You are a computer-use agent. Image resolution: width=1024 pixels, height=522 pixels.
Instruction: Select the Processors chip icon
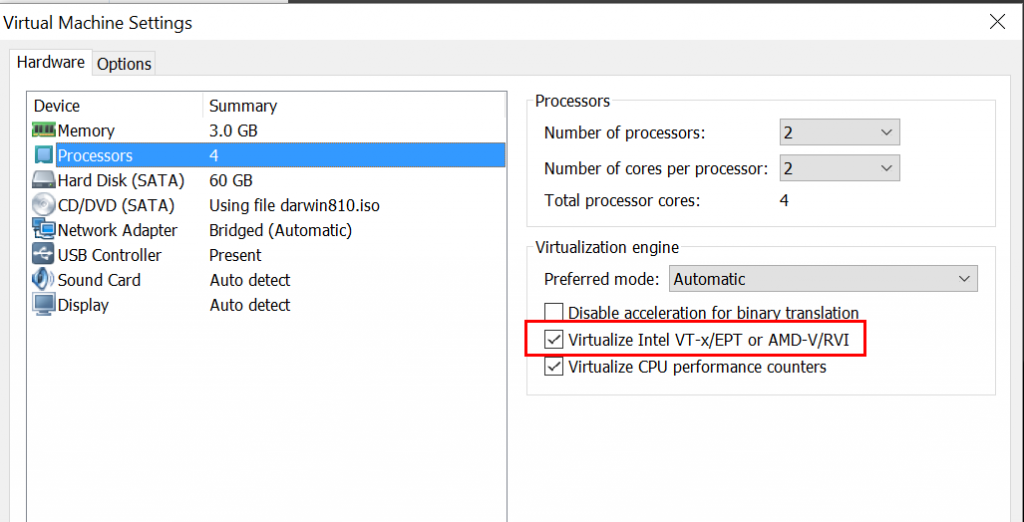44,155
